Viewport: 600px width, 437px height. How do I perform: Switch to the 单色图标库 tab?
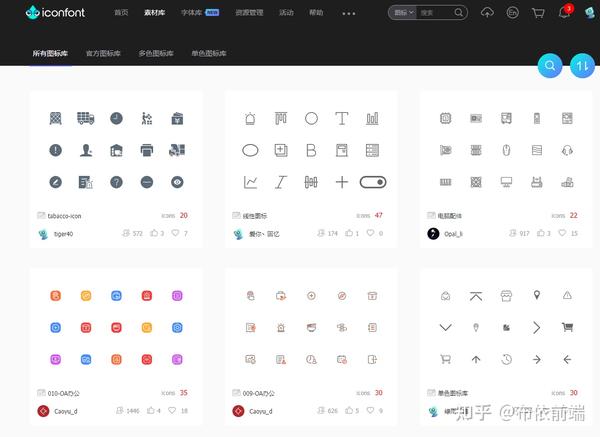coord(209,53)
